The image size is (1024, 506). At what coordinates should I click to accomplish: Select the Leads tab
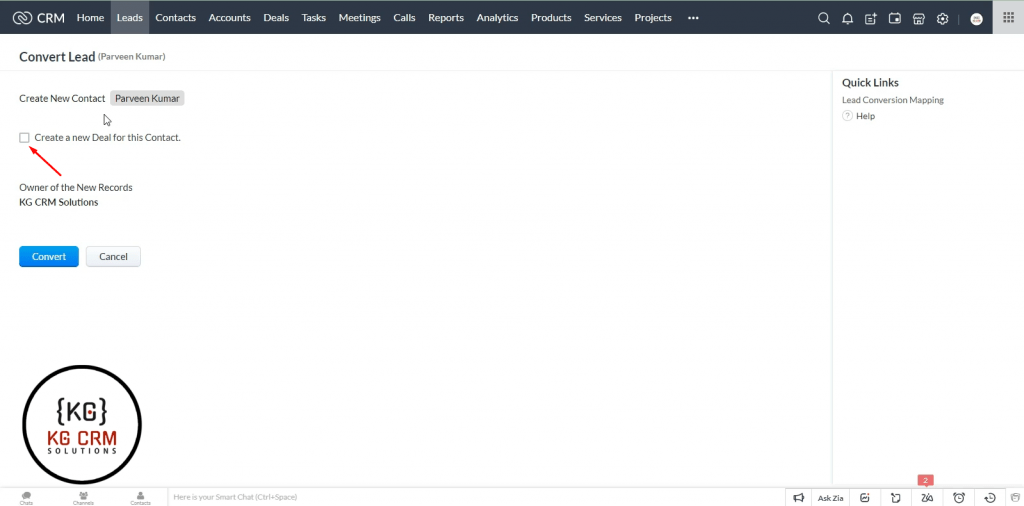(x=129, y=18)
